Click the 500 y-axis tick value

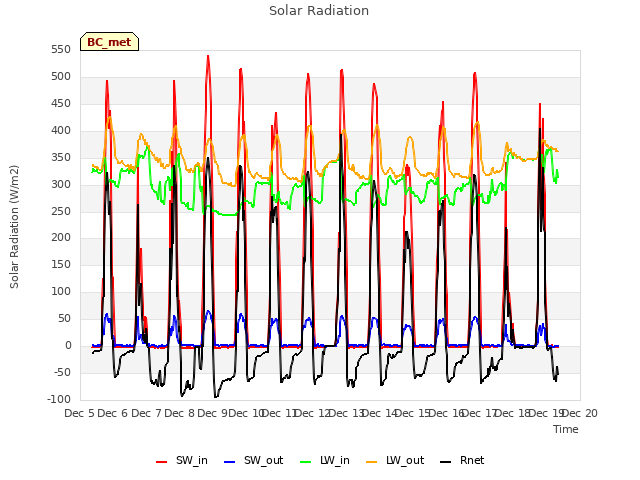tap(61, 77)
